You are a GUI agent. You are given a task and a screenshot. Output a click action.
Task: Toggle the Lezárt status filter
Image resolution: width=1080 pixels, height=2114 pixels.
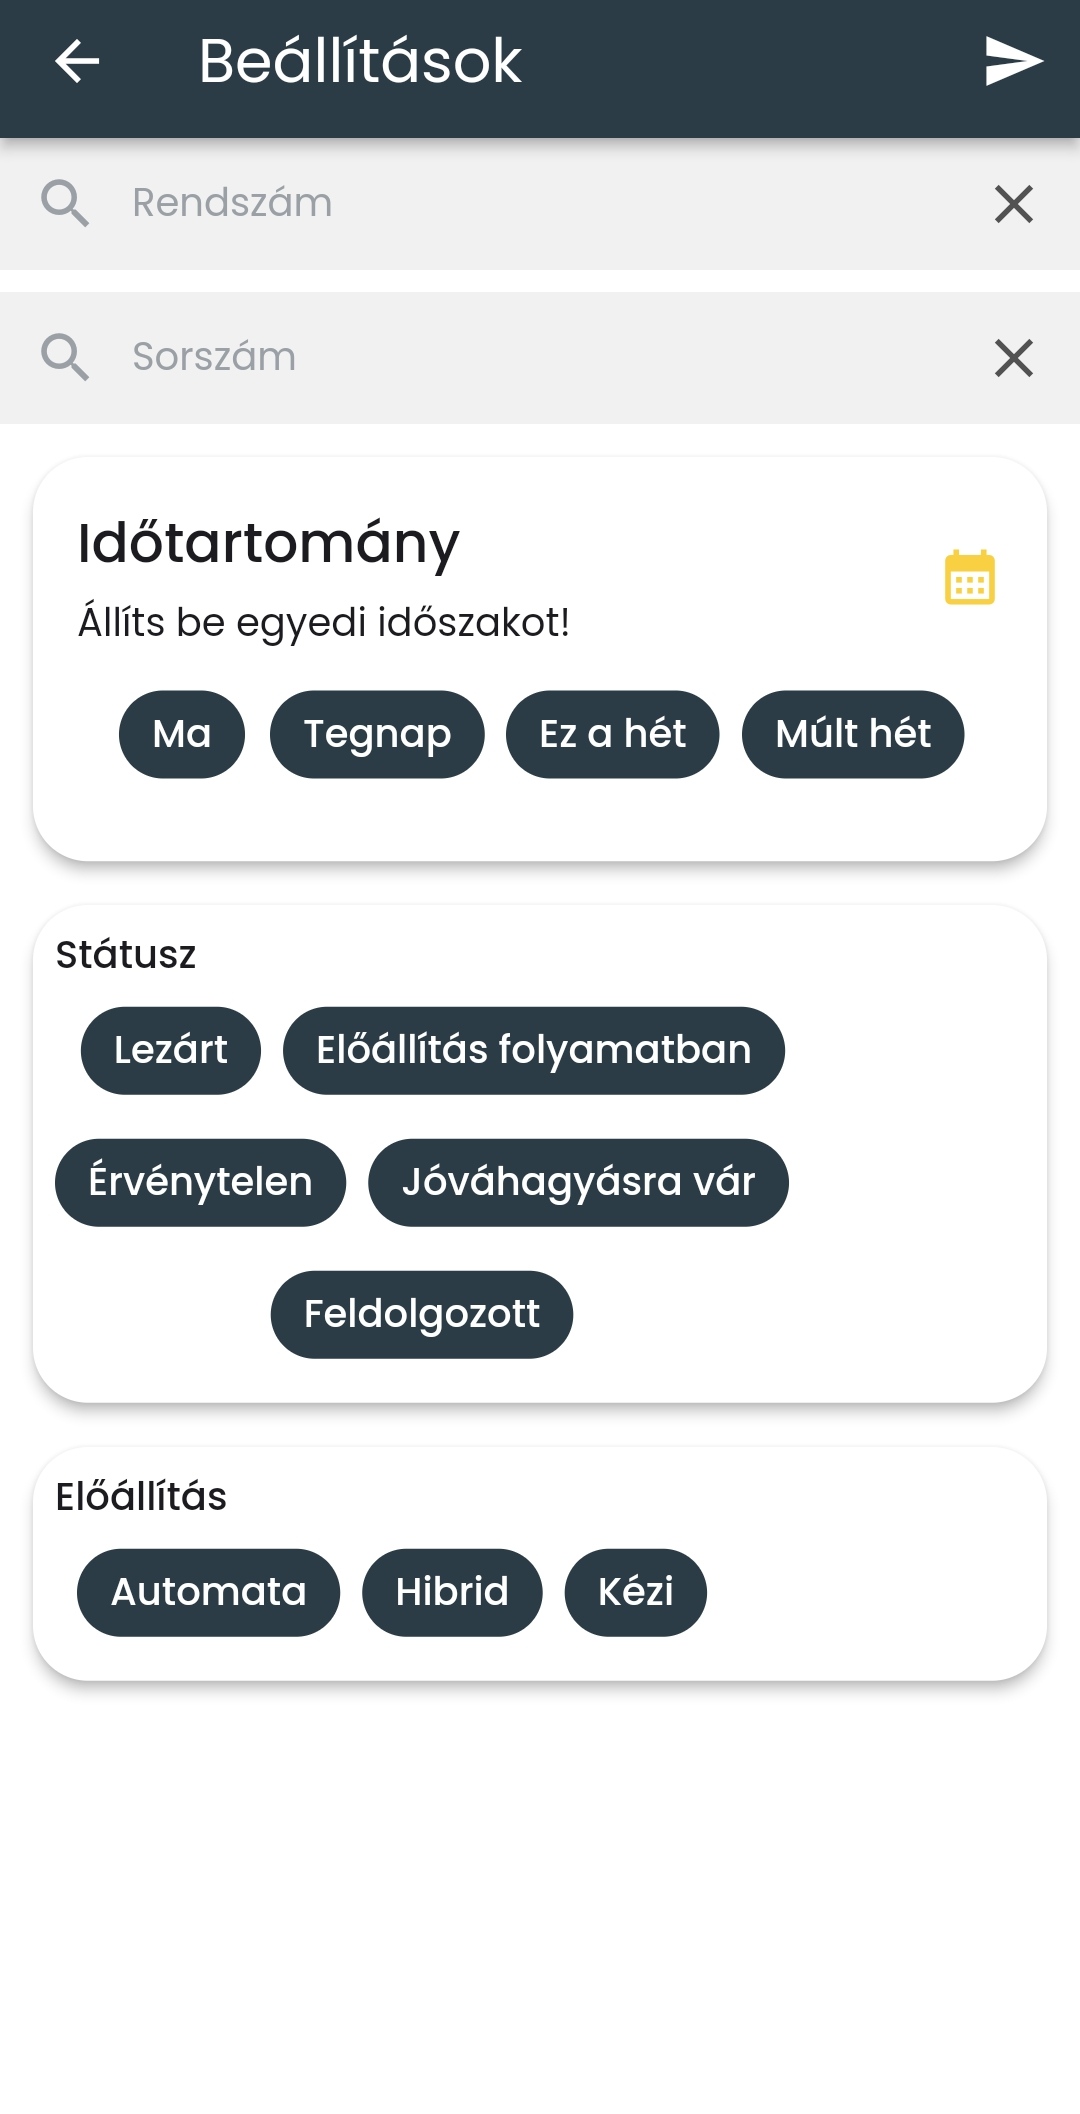[x=171, y=1050]
